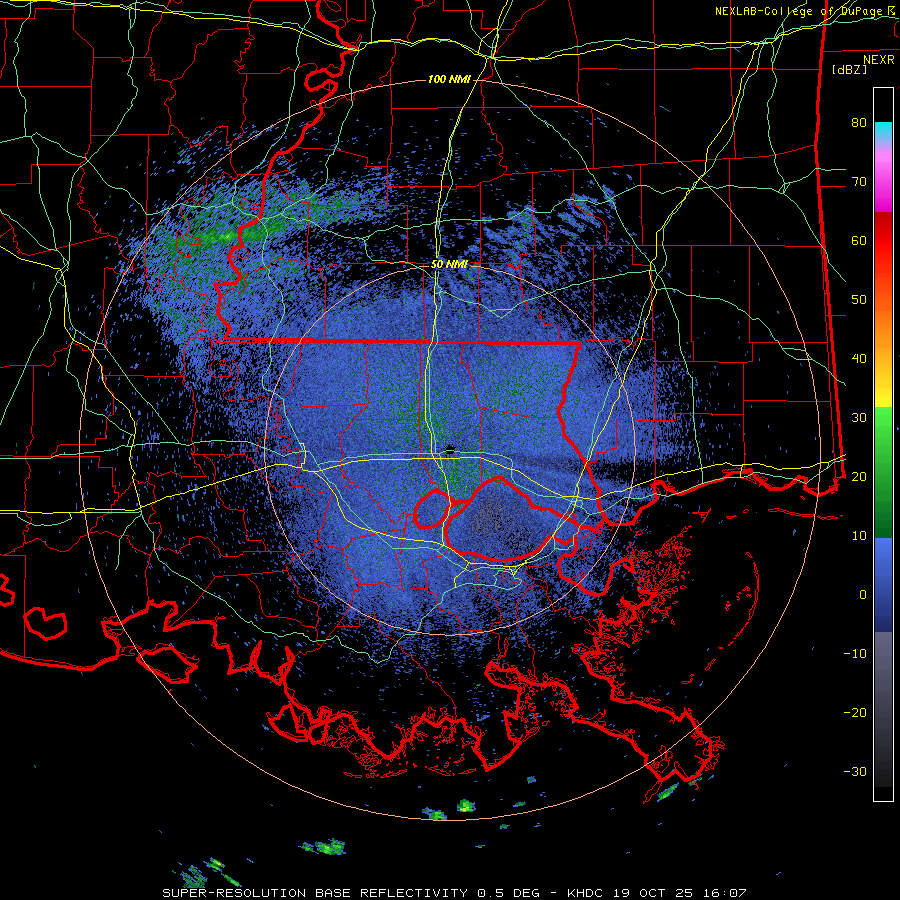
Task: Click the 30 value on the dBZ scale
Action: [x=859, y=418]
